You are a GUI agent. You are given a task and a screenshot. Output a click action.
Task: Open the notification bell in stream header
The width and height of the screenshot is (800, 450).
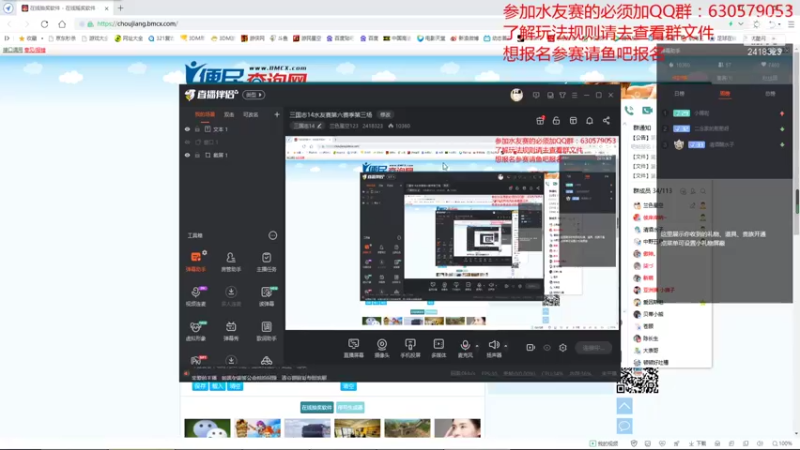click(x=589, y=120)
